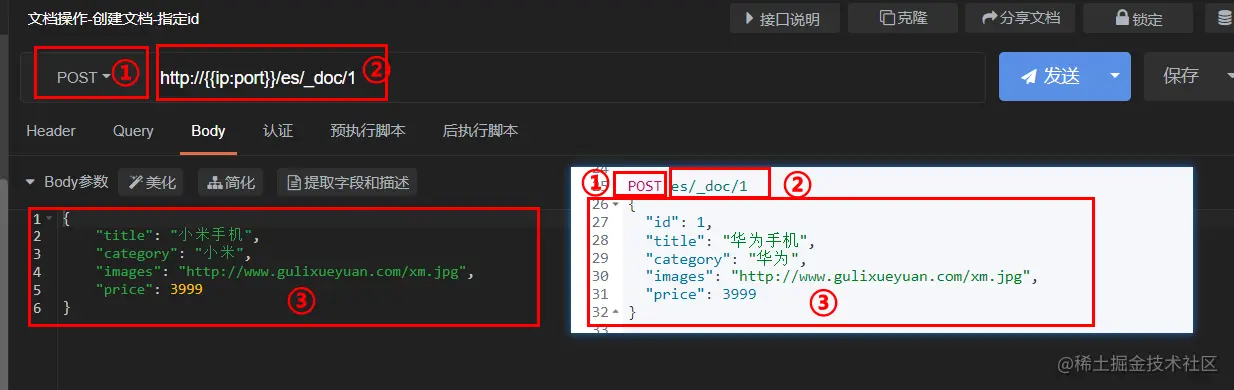The width and height of the screenshot is (1234, 390).
Task: Open the dropdown arrow beside 保存
Action: 1228,76
